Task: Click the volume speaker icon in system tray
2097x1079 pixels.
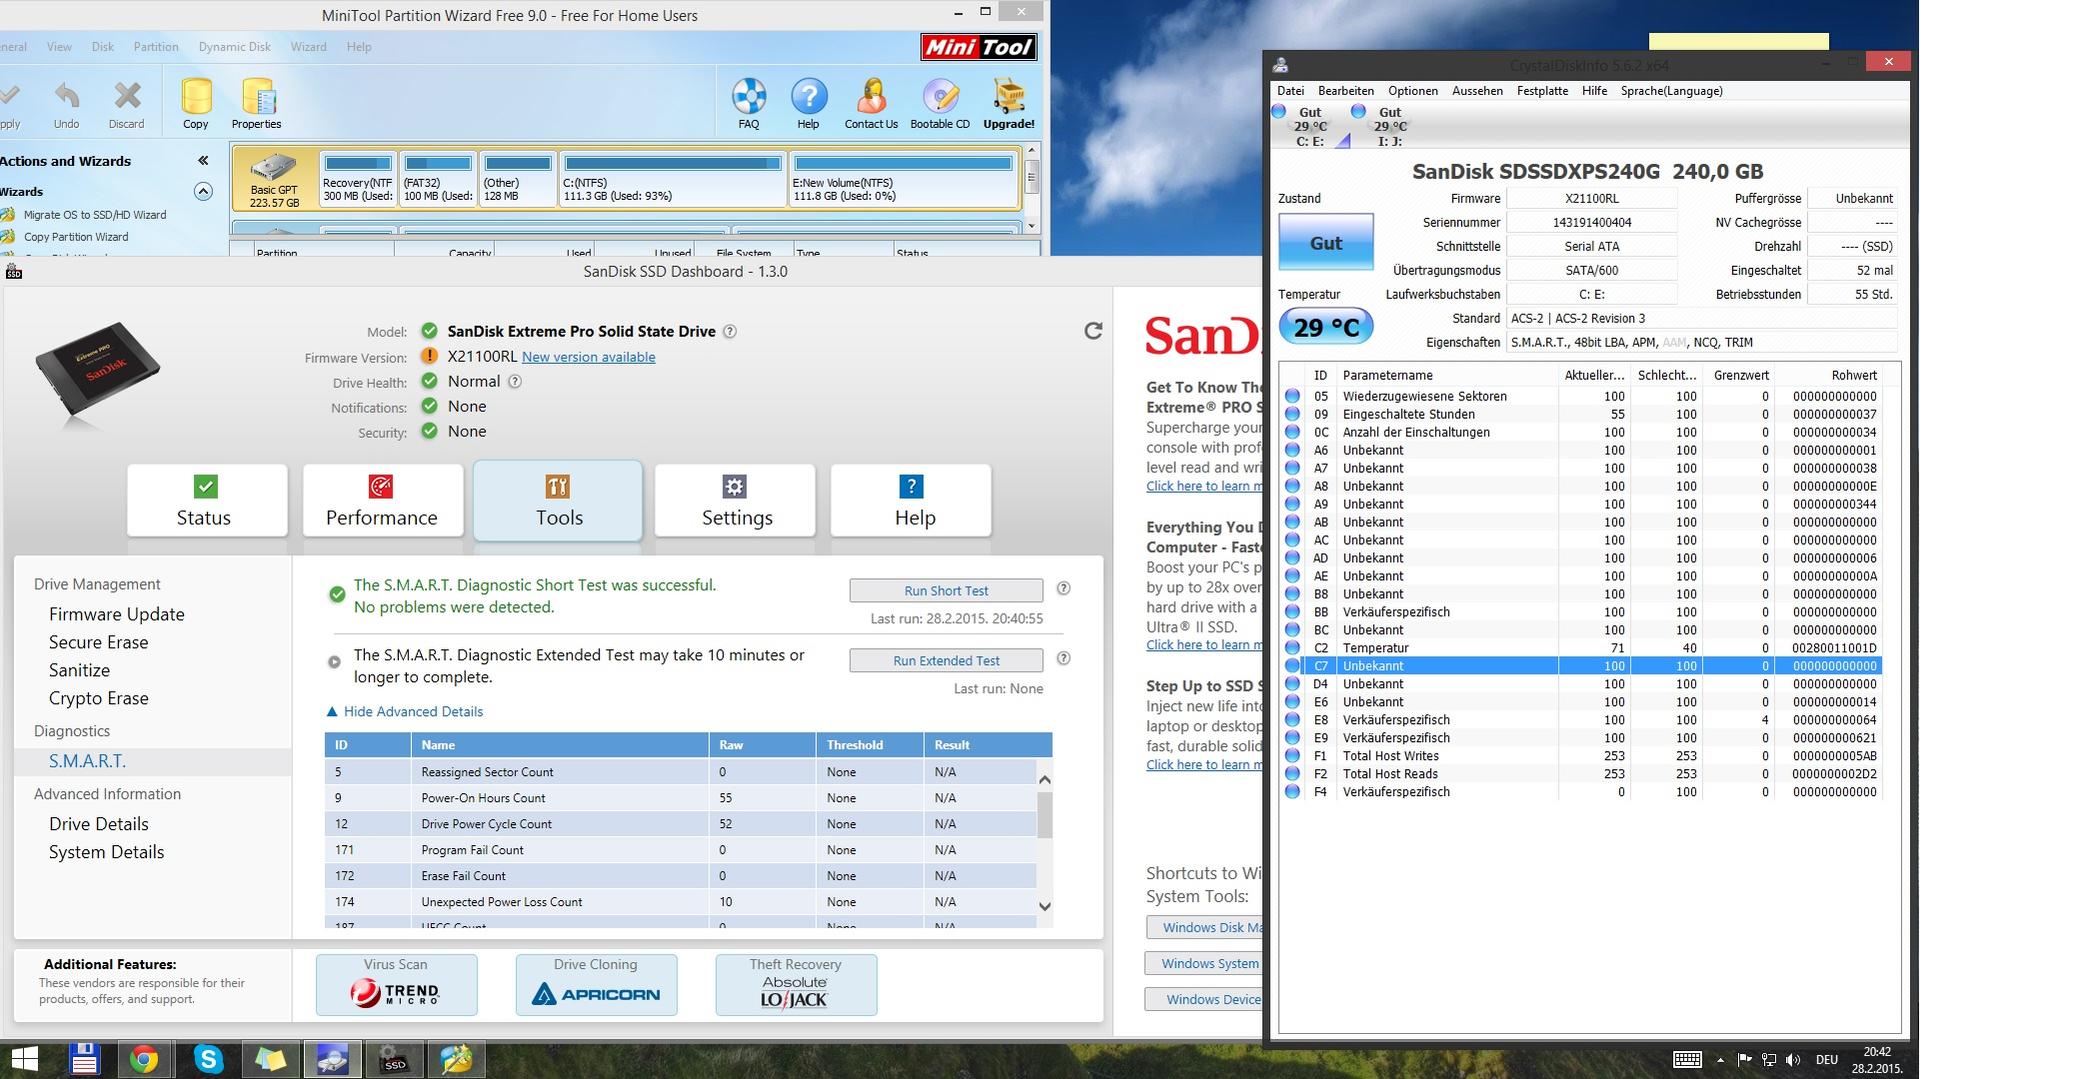Action: pyautogui.click(x=1792, y=1060)
